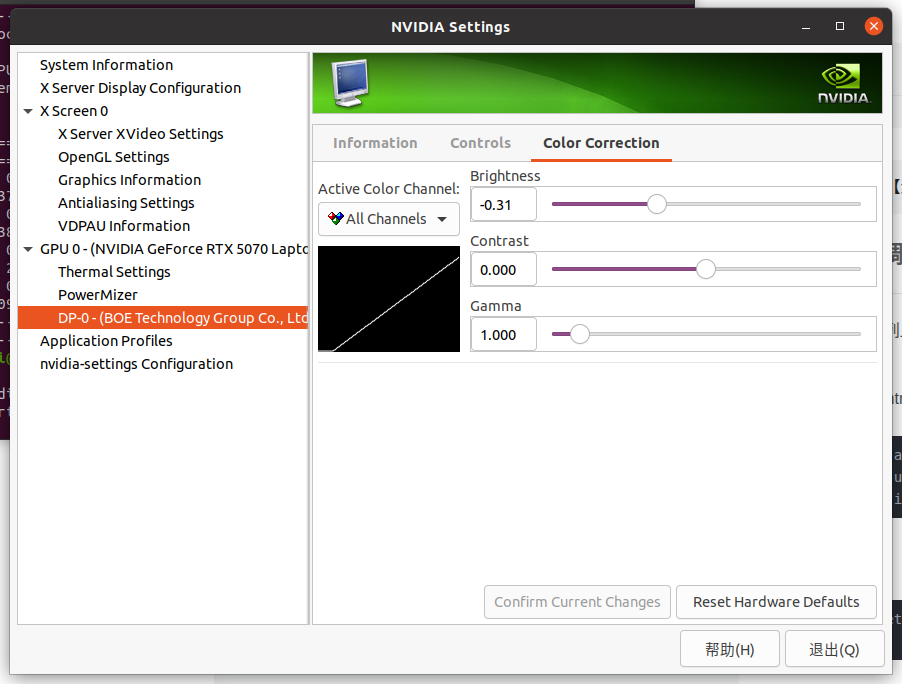Switch to the Information tab

point(375,143)
